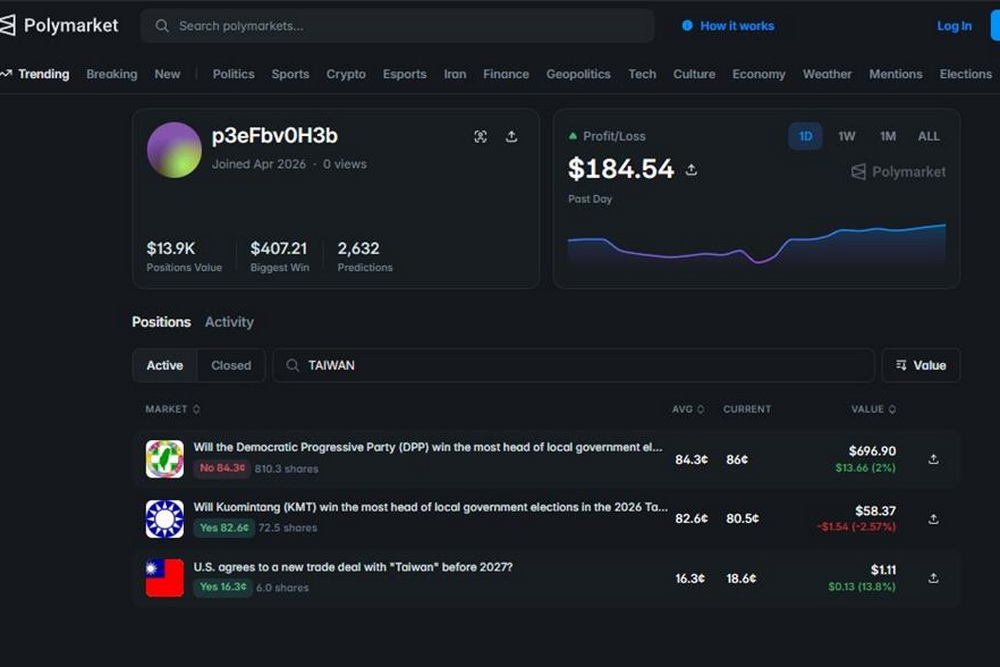Open the Kuomintang sun emblem thumbnail
1000x667 pixels.
click(165, 519)
